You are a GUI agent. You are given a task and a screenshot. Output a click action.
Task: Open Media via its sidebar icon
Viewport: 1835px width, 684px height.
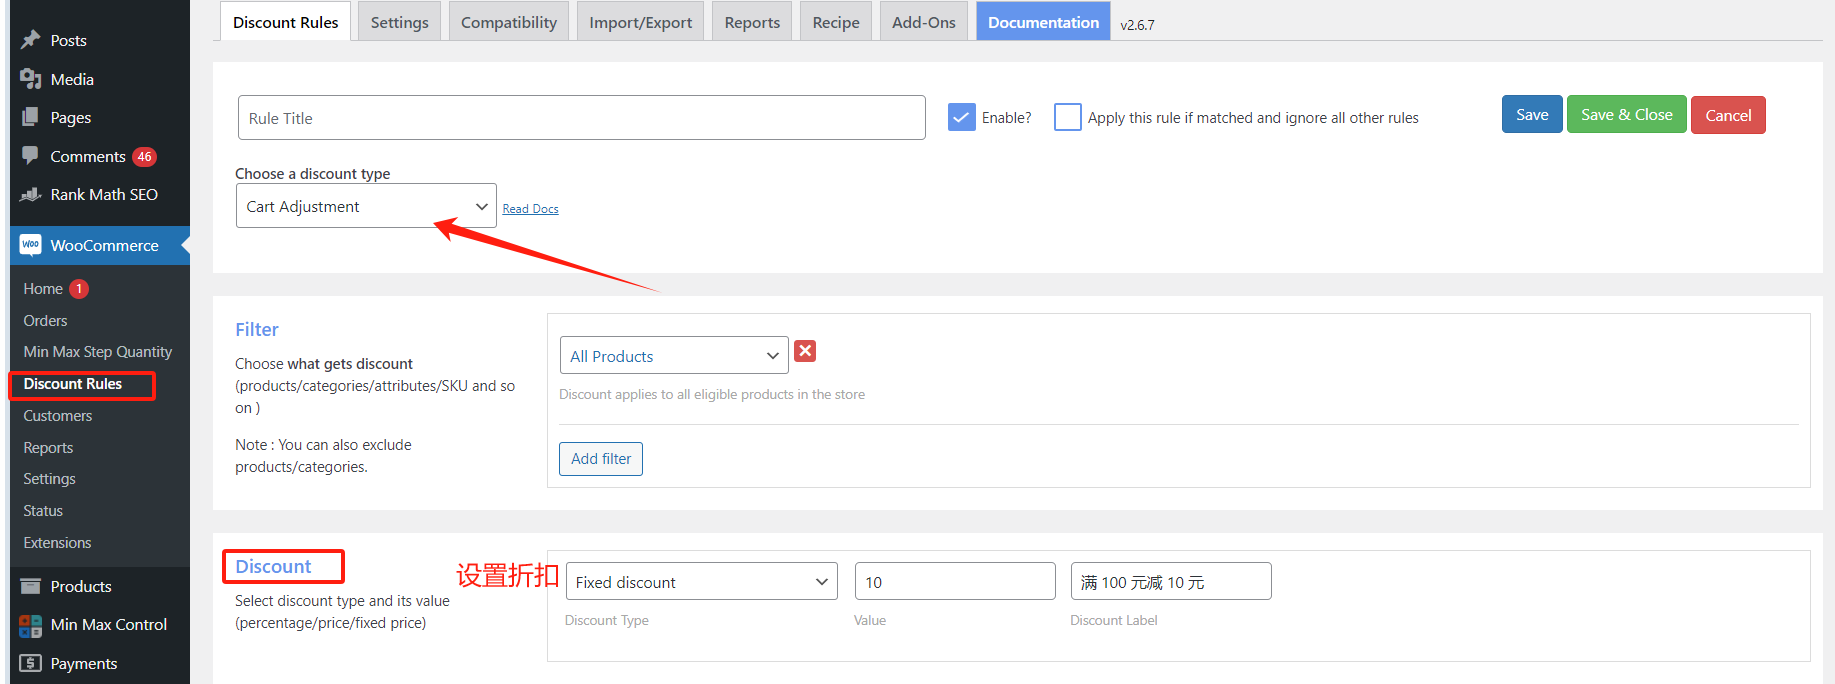pos(30,79)
